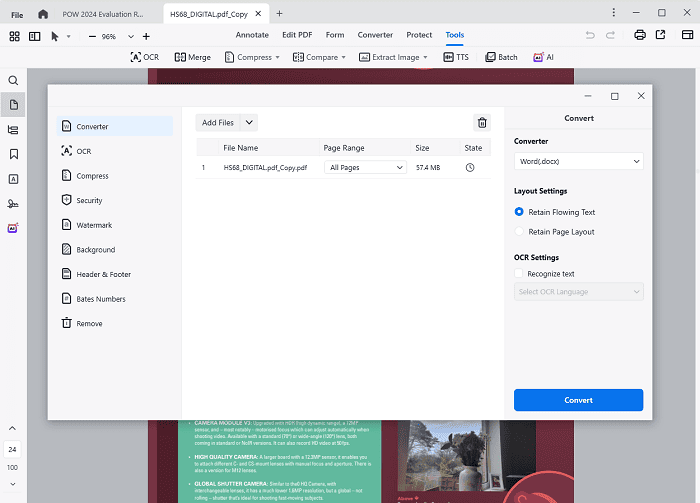Click the TTS tool icon
The image size is (700, 503).
tap(455, 57)
